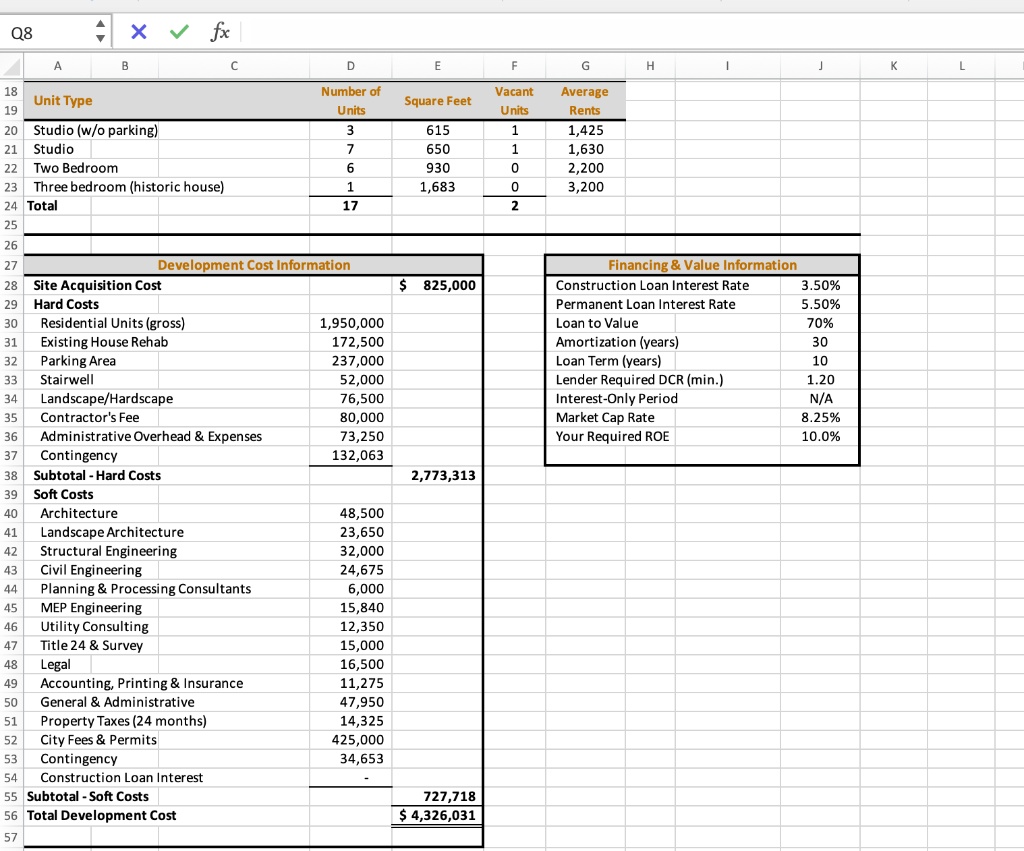The width and height of the screenshot is (1024, 851).
Task: Select the City Fees & Permits 425,000 cell
Action: pyautogui.click(x=351, y=740)
